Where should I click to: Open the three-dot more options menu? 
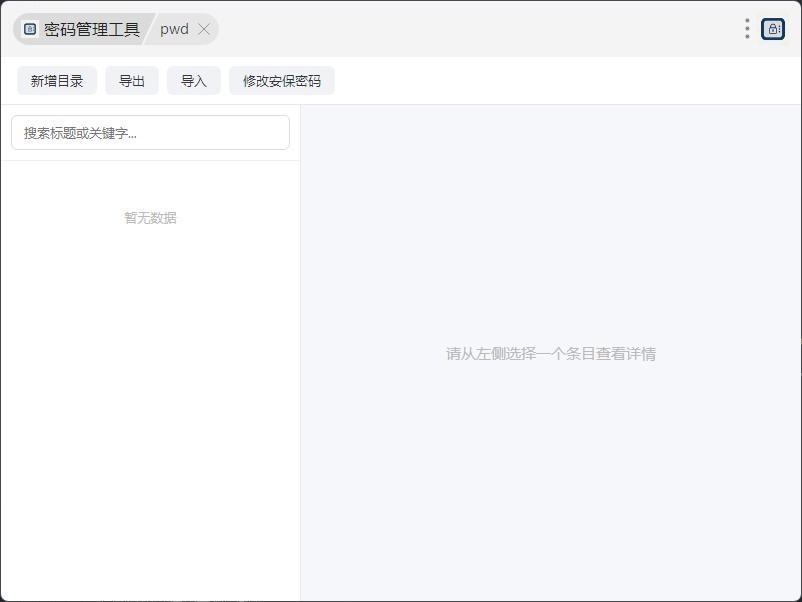pos(747,29)
